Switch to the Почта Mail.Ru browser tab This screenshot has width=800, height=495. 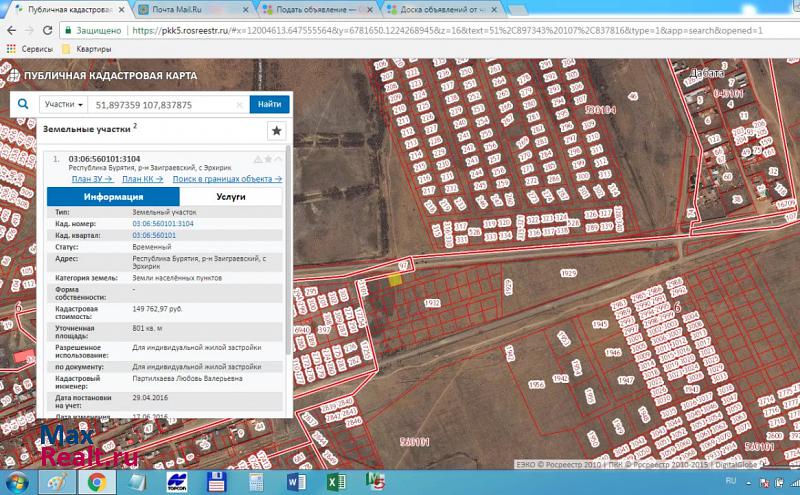pos(190,9)
